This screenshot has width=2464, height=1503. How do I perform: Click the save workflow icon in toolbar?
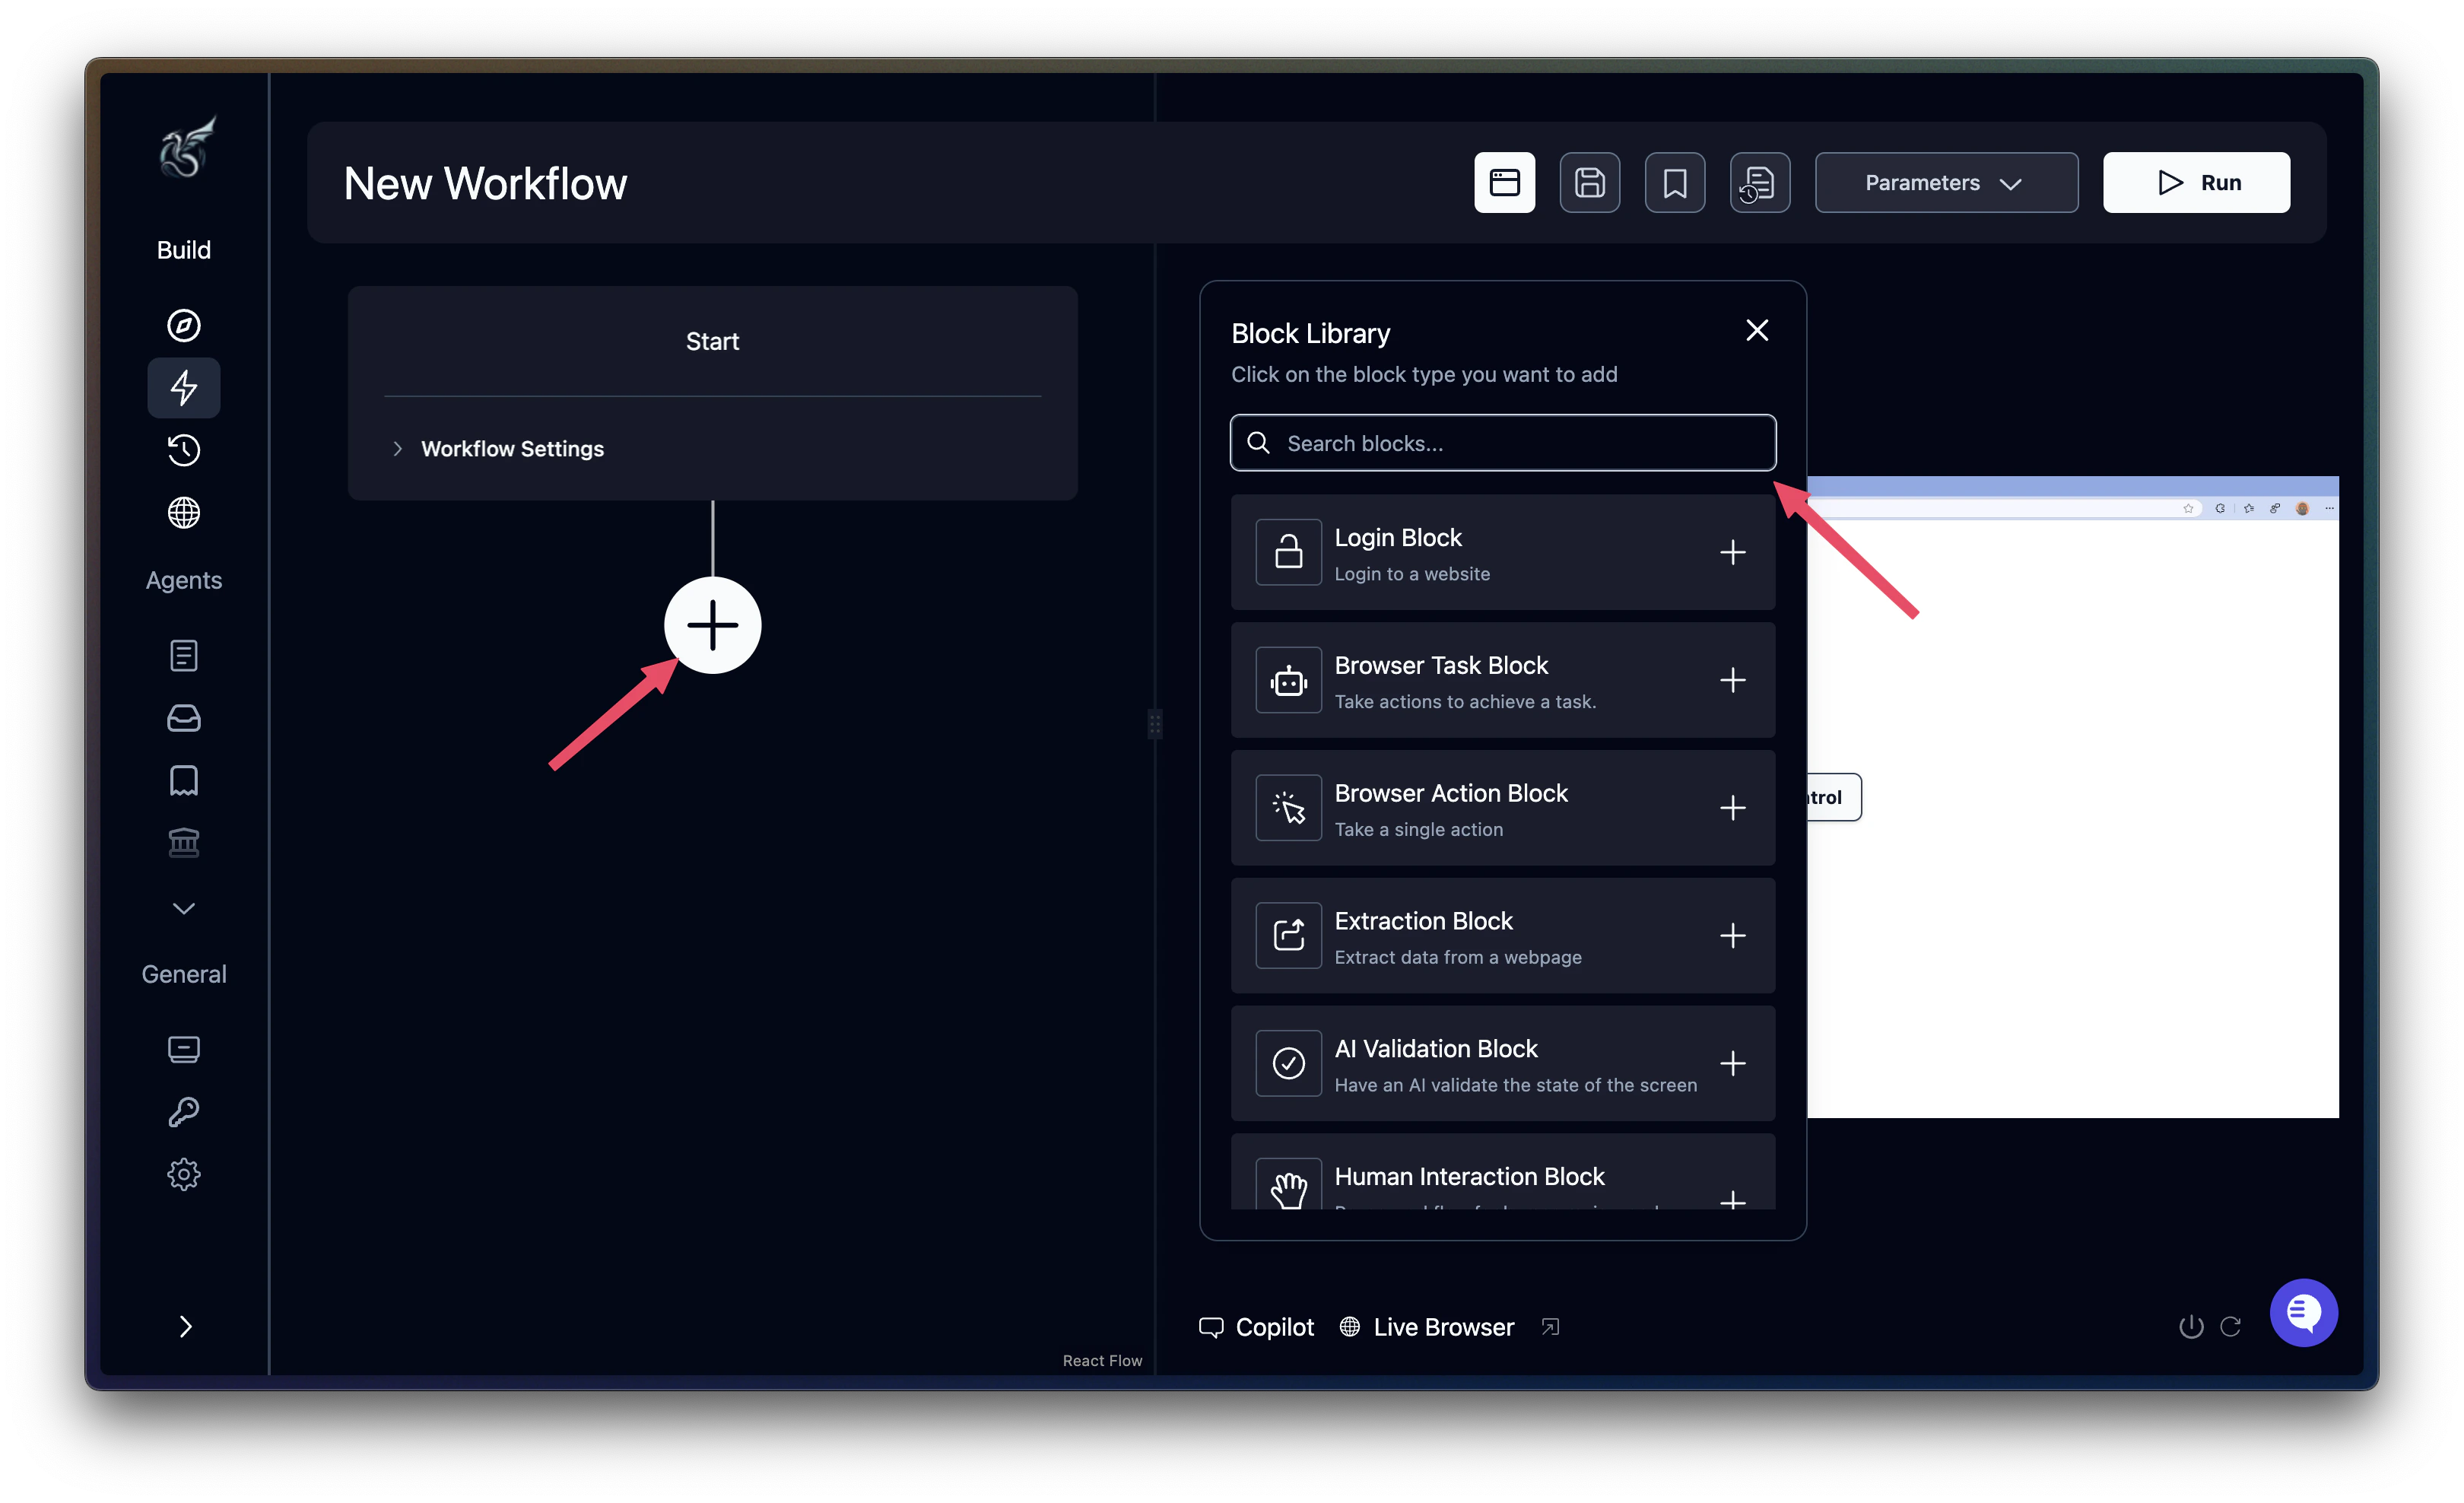click(1589, 182)
